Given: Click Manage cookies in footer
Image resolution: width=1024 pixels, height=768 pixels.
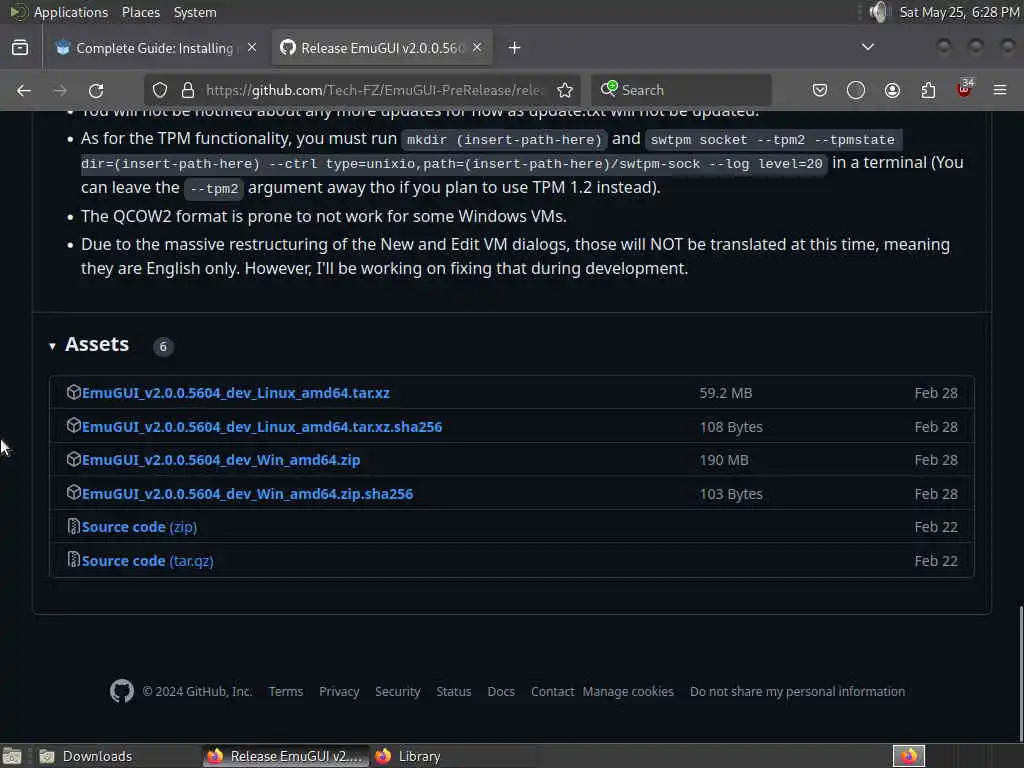Looking at the screenshot, I should tap(628, 692).
